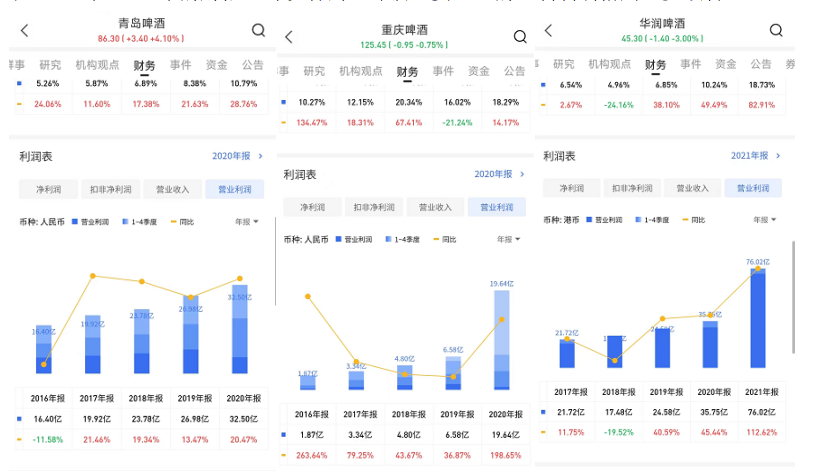Select 净利润 in the 重庆啤酒 panel

point(312,207)
